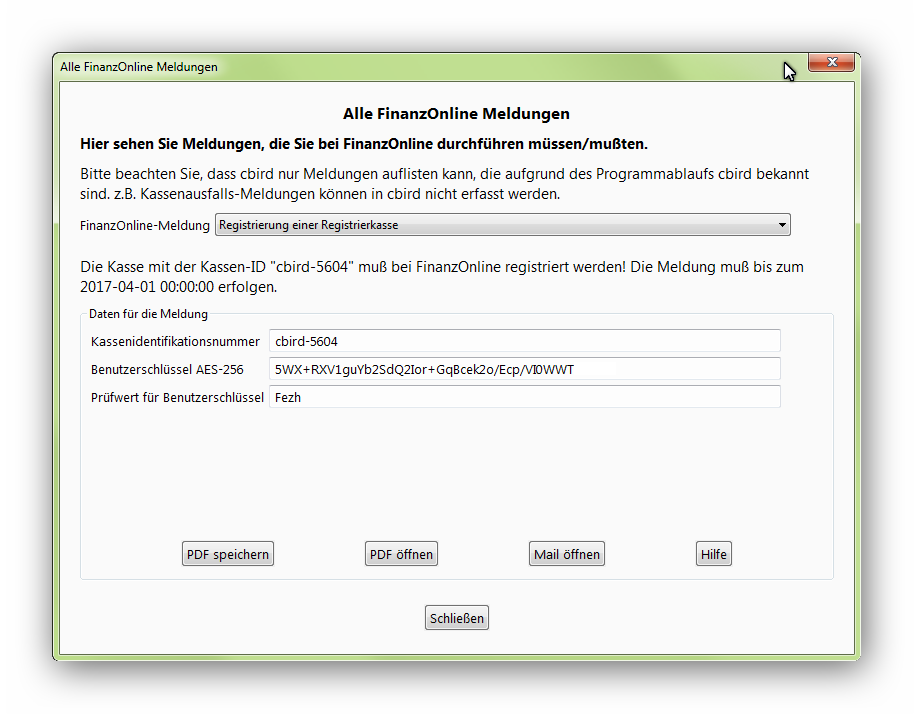Viewport: 914px width, 714px height.
Task: Click into the Benutzerschlüssel AES-256 field
Action: tap(524, 369)
